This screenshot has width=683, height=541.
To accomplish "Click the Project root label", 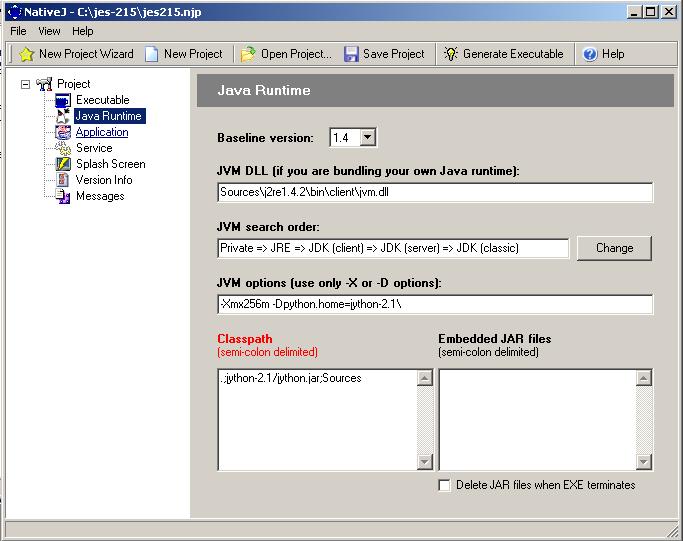I will [74, 84].
